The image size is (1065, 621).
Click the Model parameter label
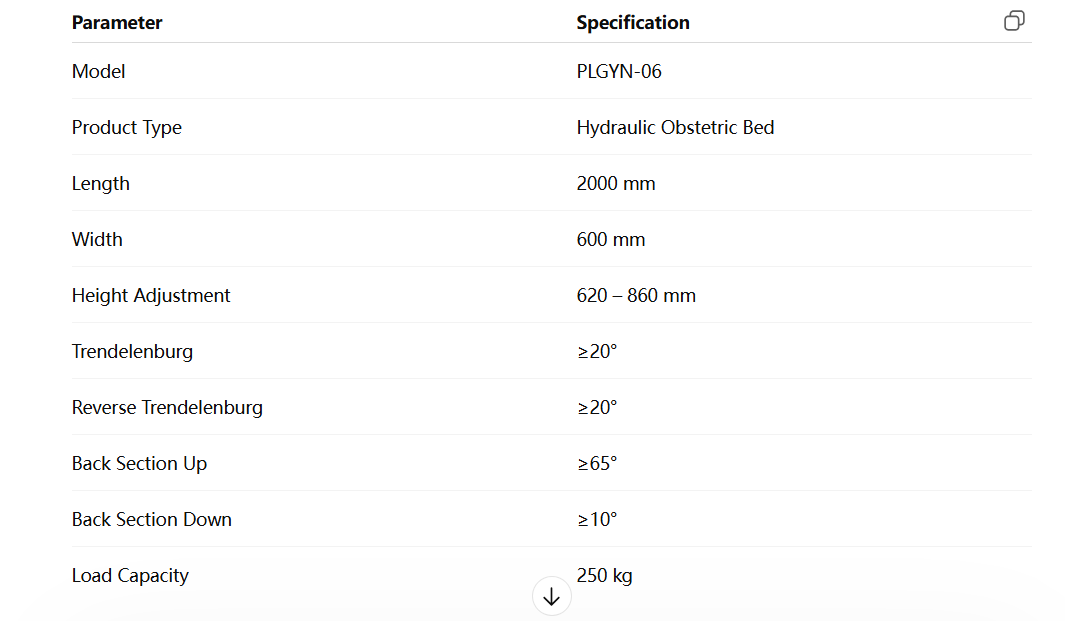tap(98, 71)
